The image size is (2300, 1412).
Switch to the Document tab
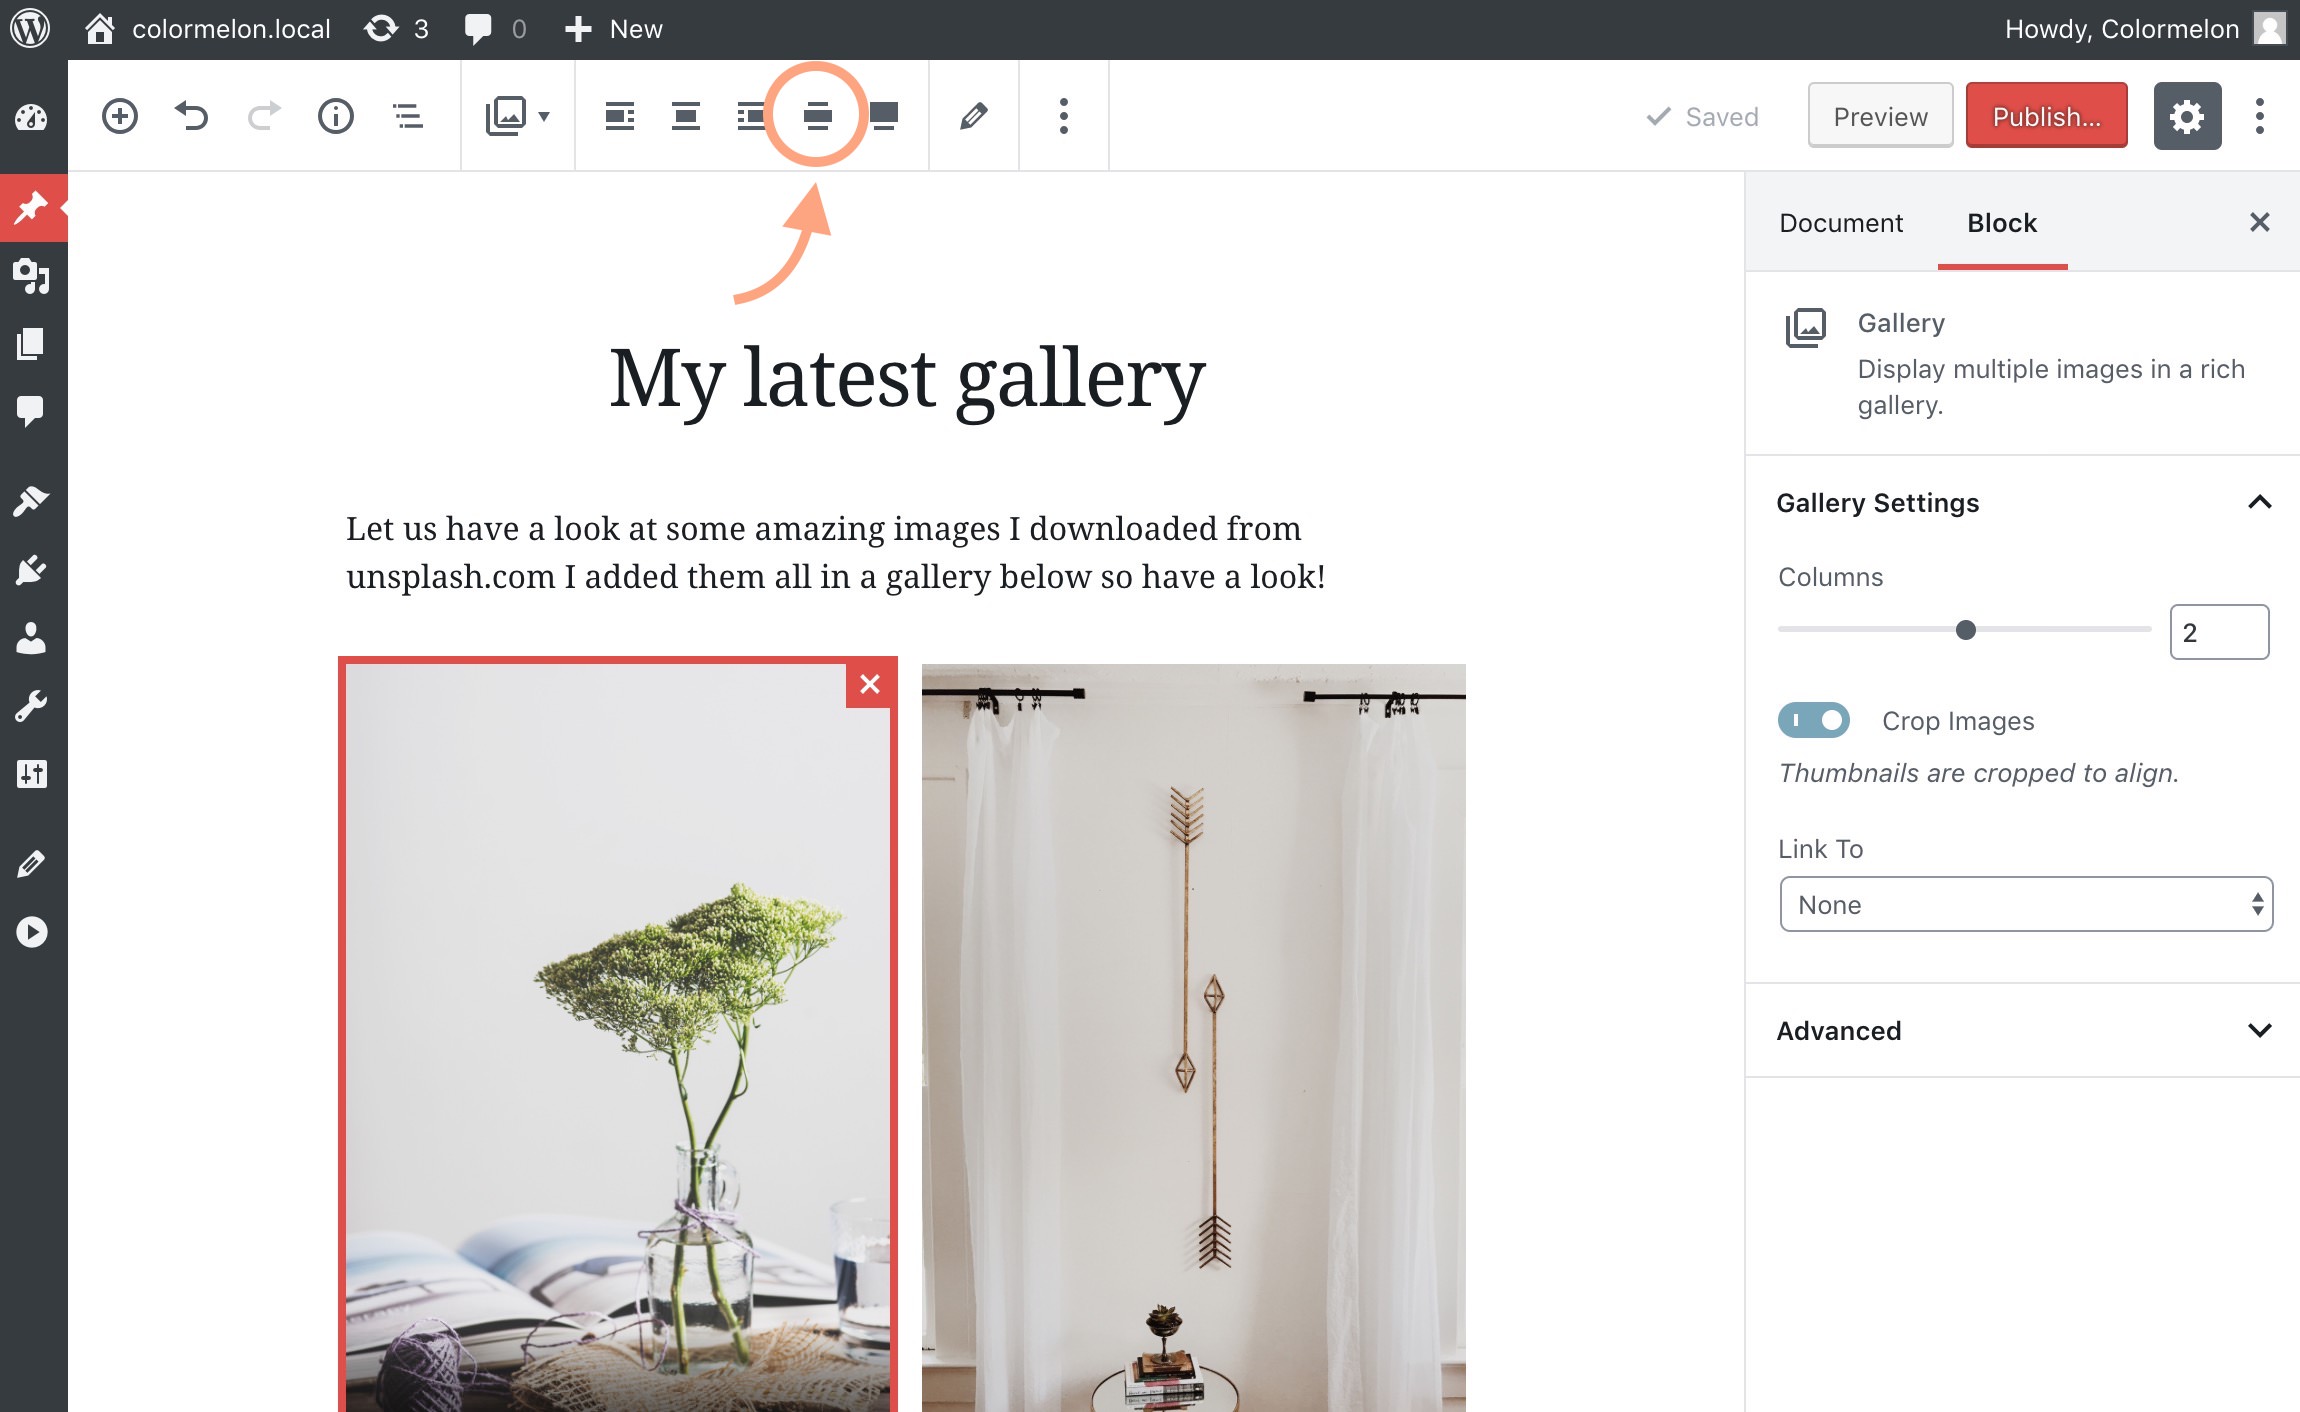1841,223
